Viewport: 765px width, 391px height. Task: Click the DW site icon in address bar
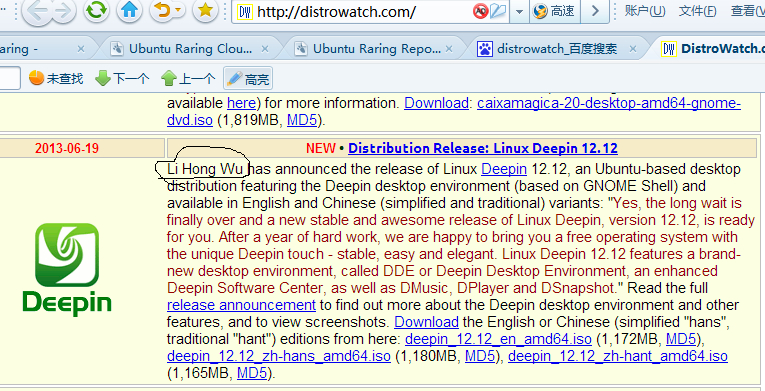244,11
